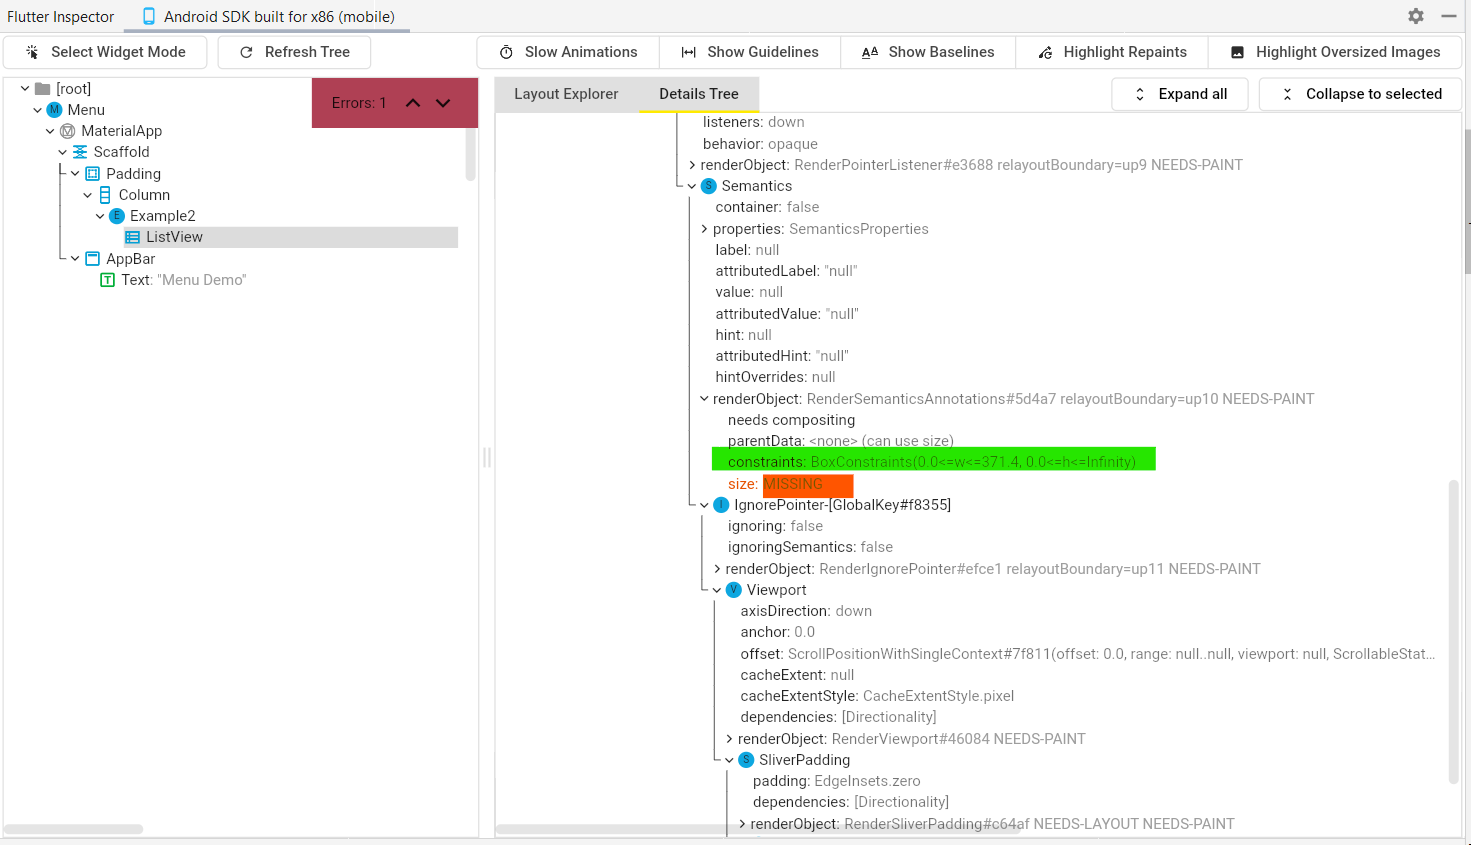Switch to the Layout Explorer tab
The image size is (1471, 845).
pyautogui.click(x=565, y=92)
